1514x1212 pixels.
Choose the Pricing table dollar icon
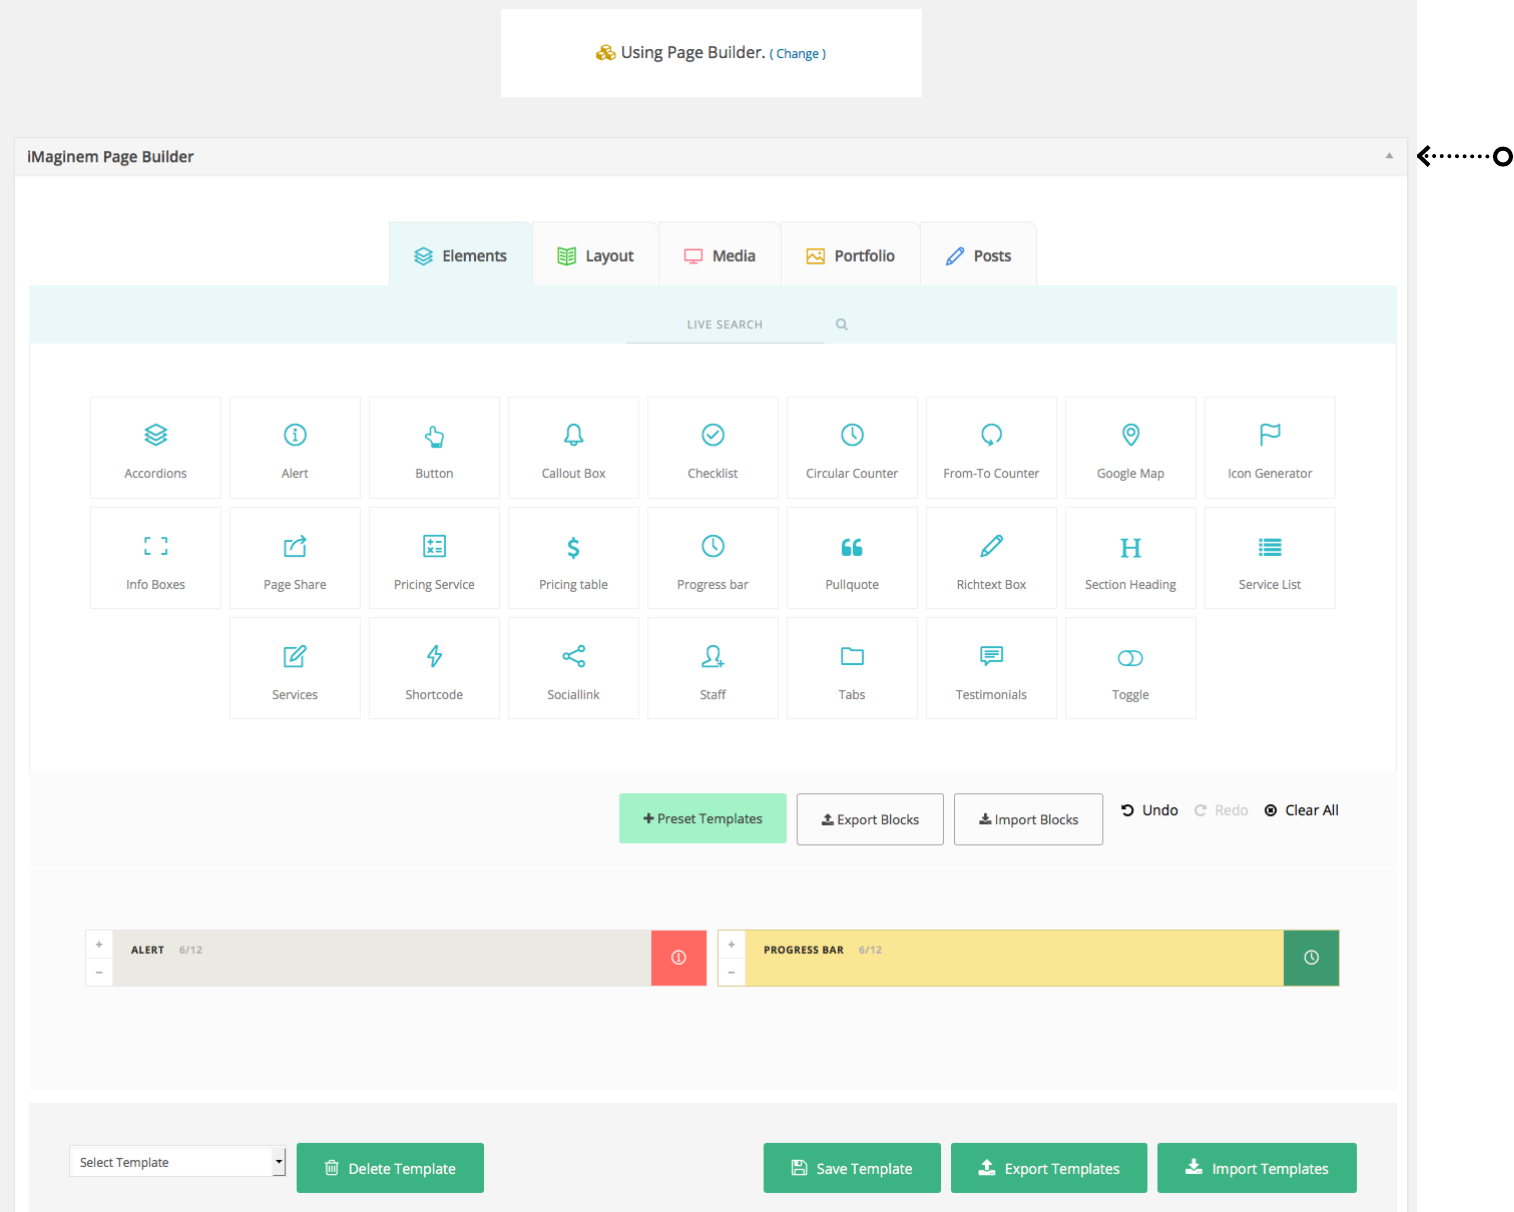[573, 547]
